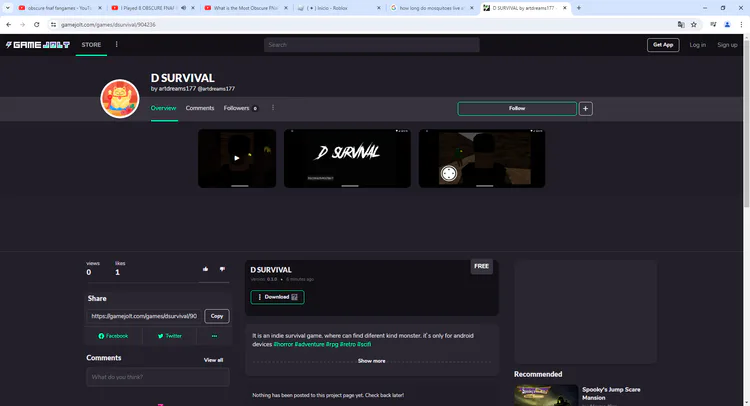
Task: Open the navbar three-dot more menu
Action: coord(117,44)
